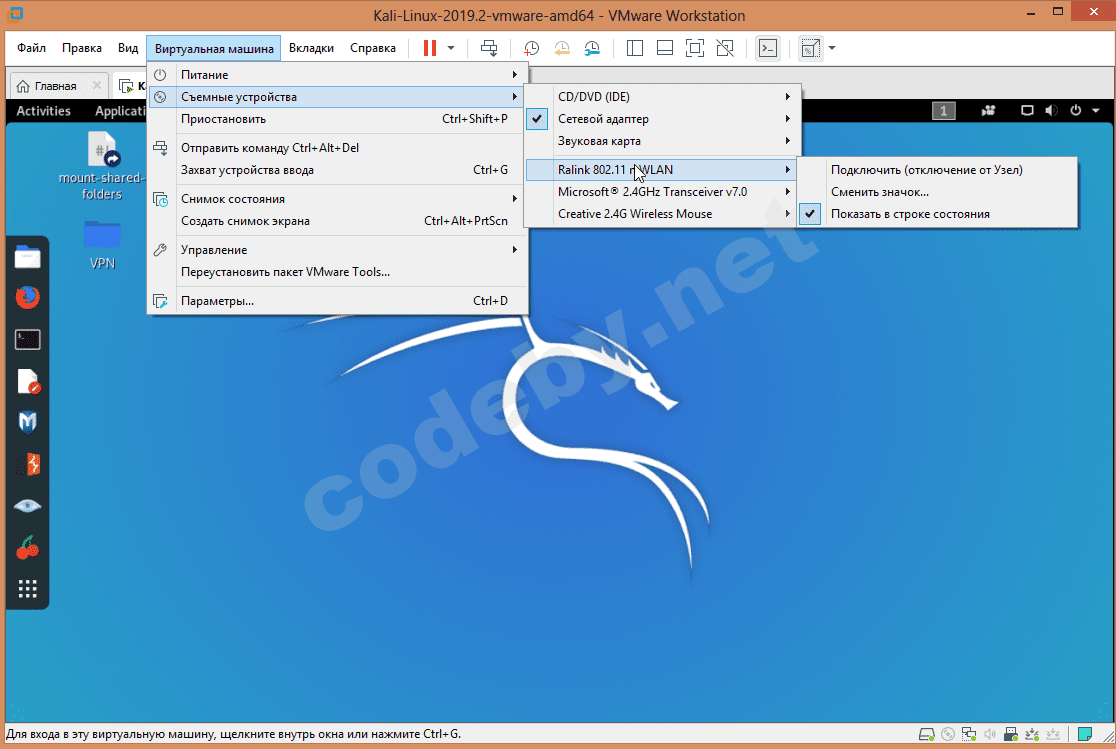Click the red Suspend (pause) toolbar icon
This screenshot has width=1116, height=749.
click(429, 48)
